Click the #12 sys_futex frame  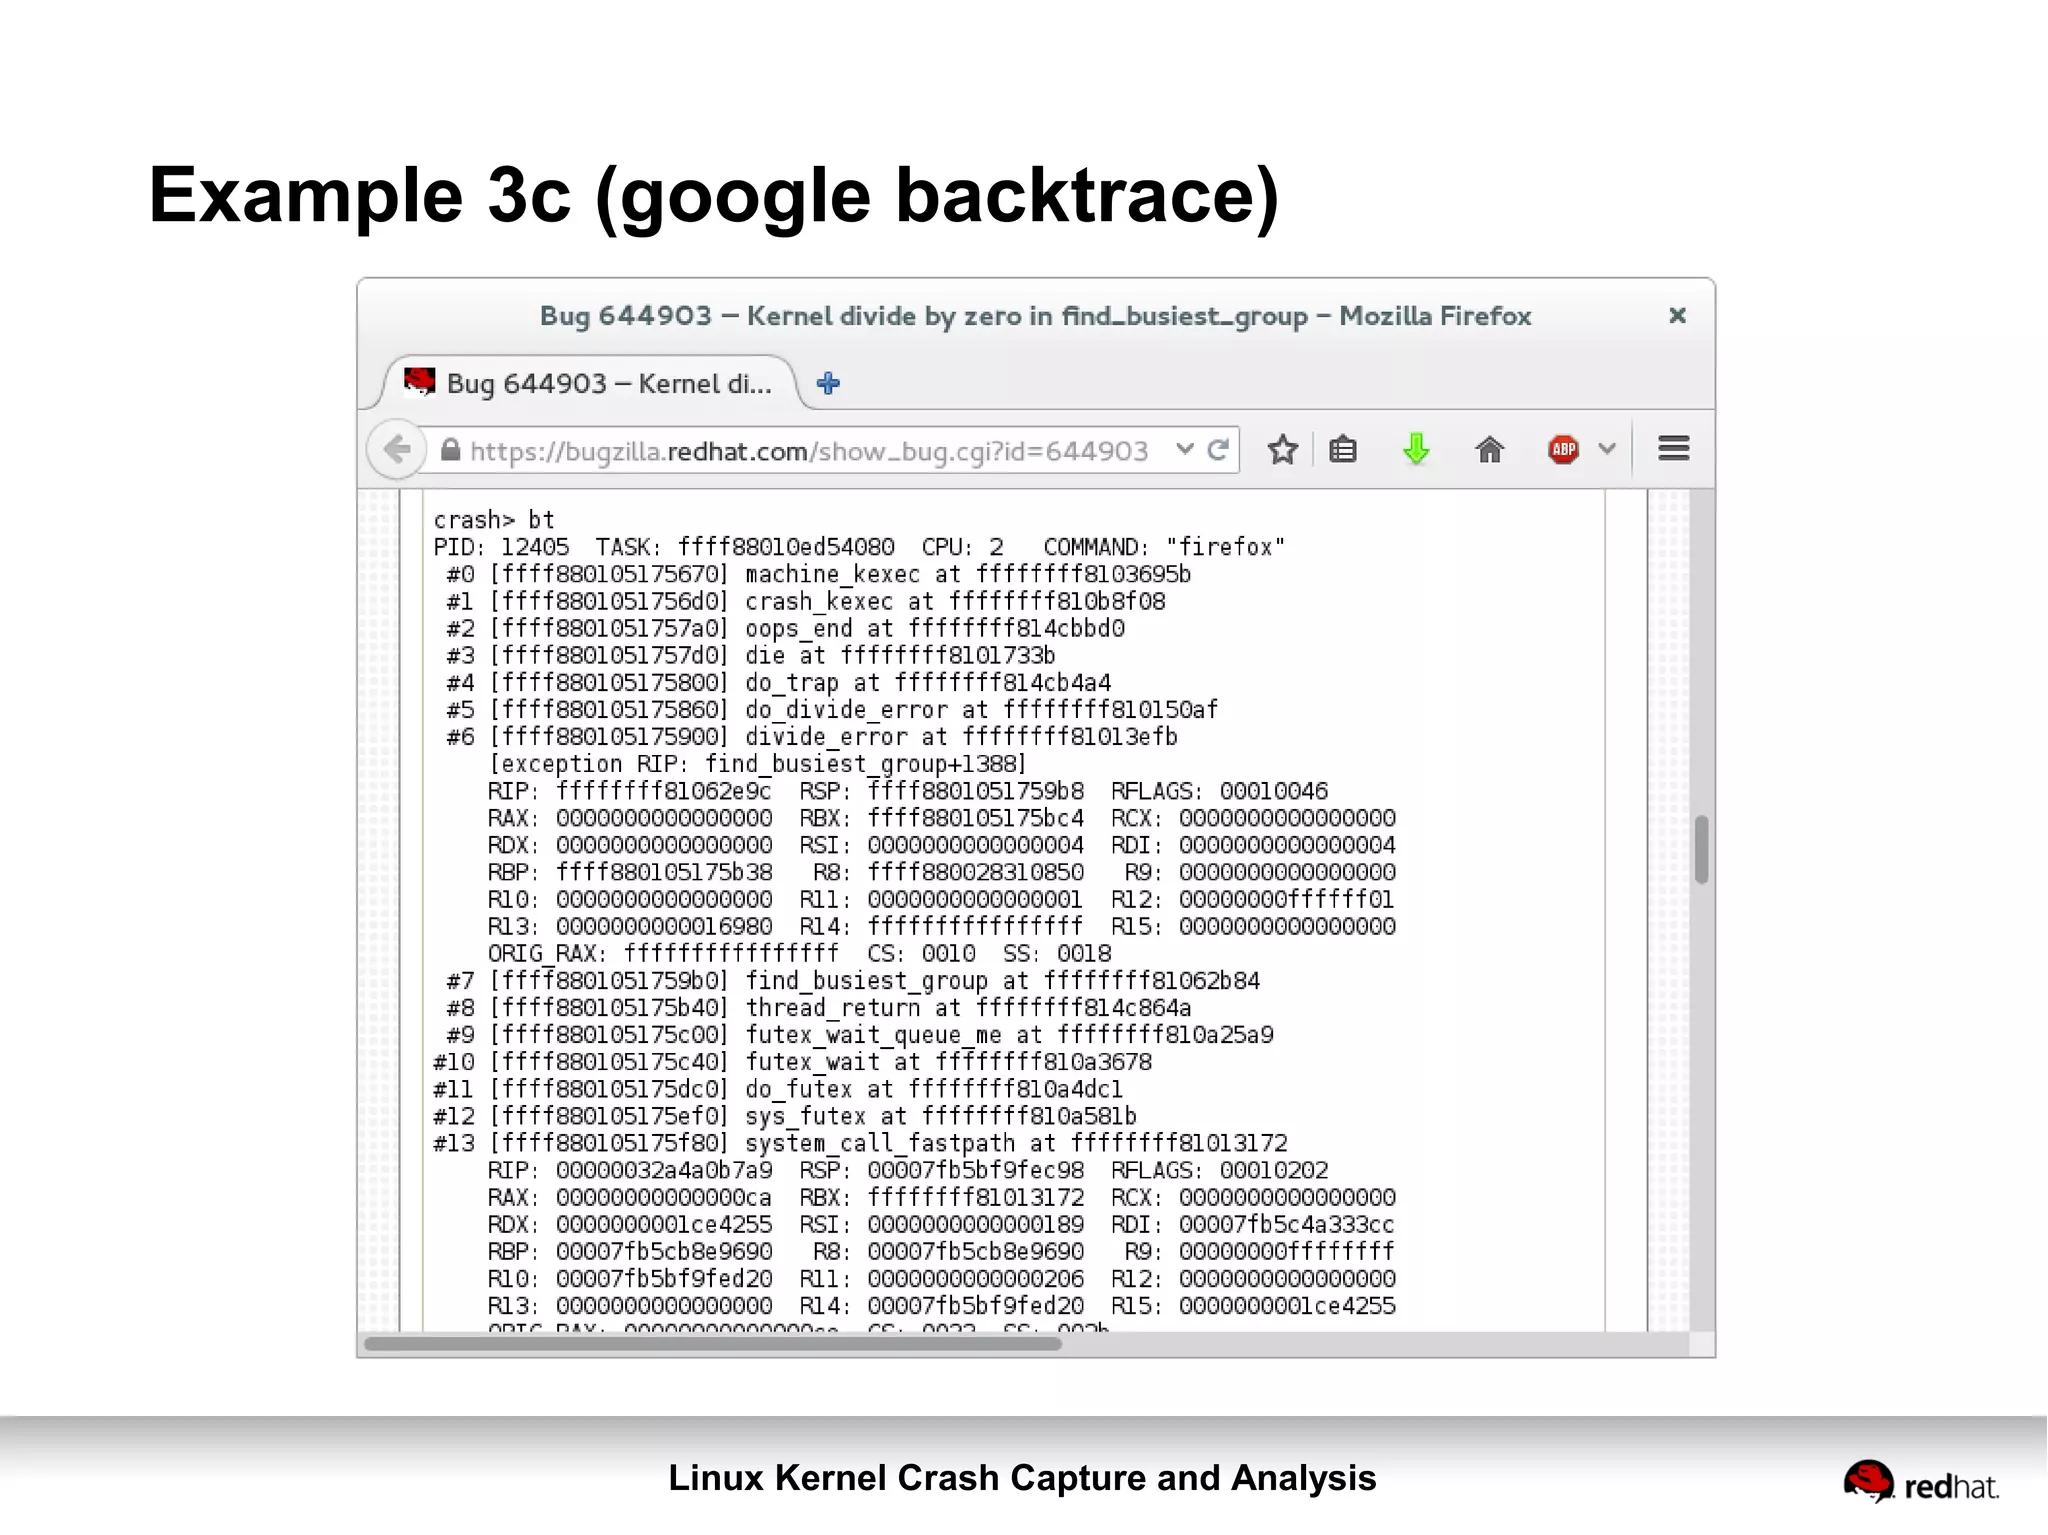[785, 1116]
